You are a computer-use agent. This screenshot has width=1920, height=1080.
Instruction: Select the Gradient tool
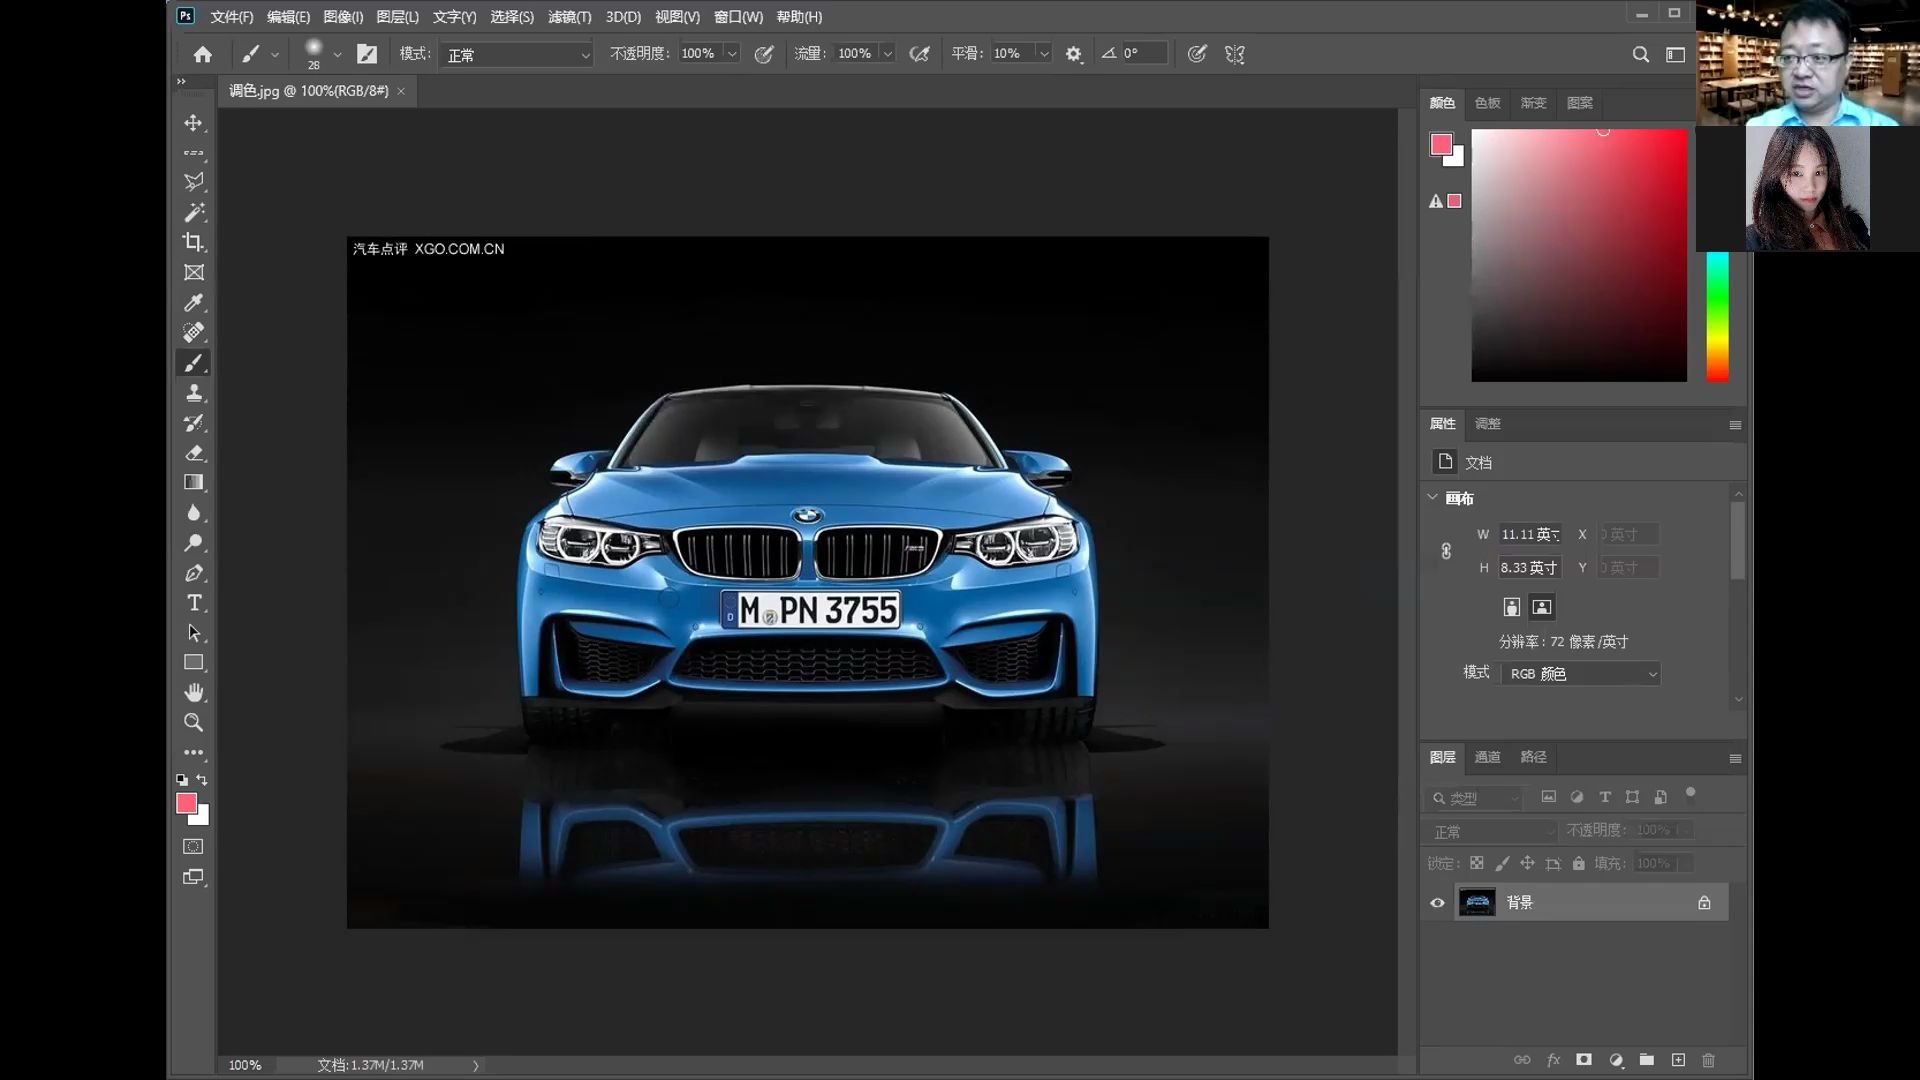(x=193, y=482)
